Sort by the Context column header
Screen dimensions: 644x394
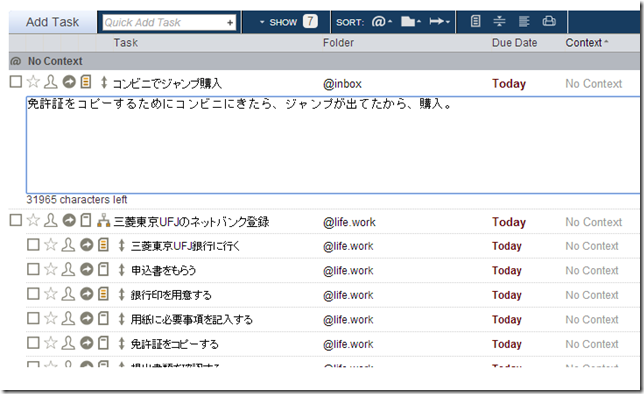pos(586,43)
